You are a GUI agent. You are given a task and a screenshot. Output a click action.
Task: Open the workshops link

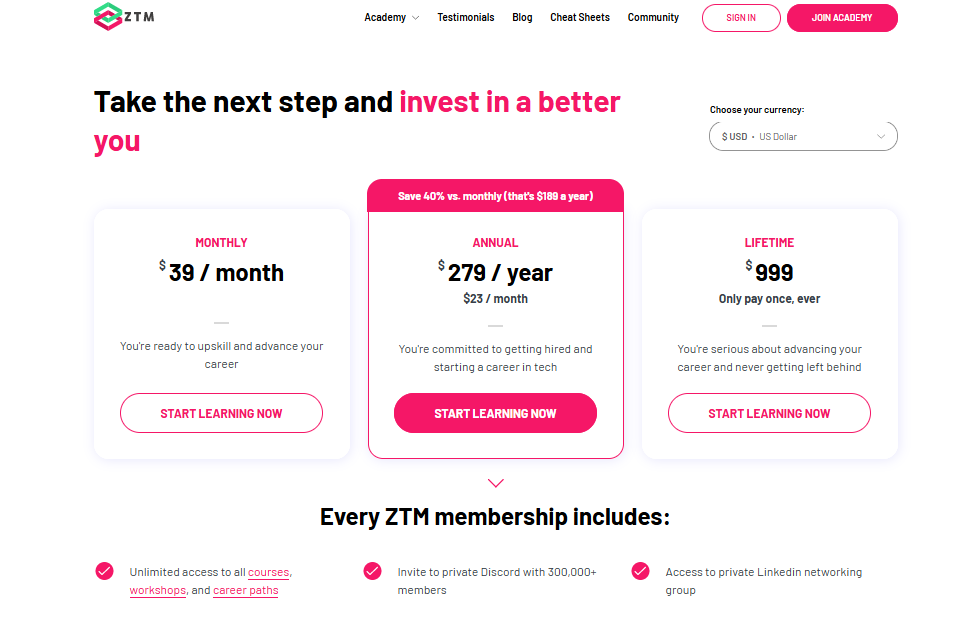[x=157, y=590]
